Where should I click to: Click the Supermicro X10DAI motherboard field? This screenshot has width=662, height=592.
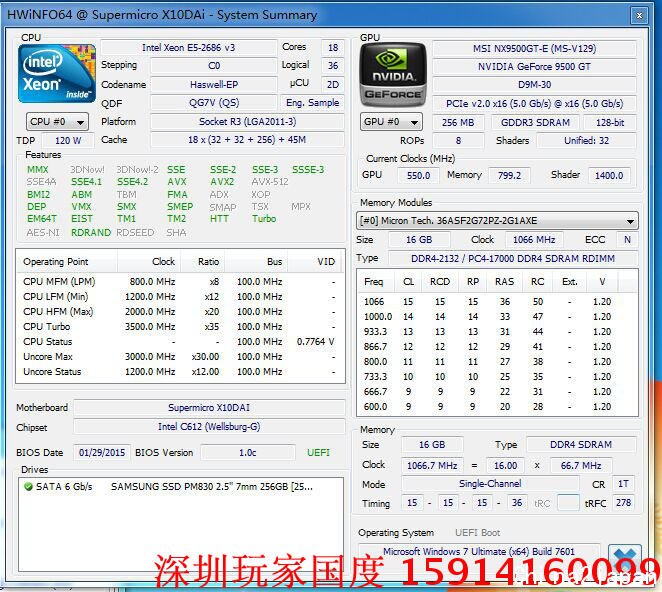(209, 408)
